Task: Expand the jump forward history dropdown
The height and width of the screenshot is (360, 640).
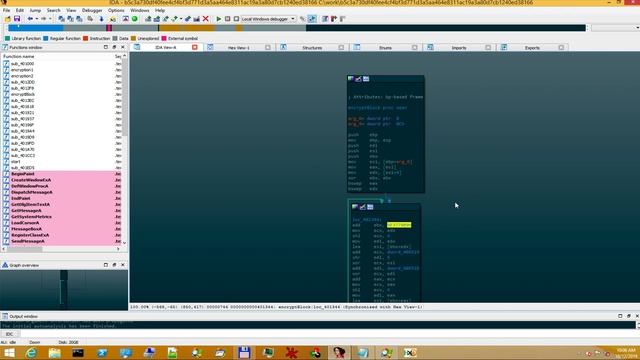Action: 50,19
